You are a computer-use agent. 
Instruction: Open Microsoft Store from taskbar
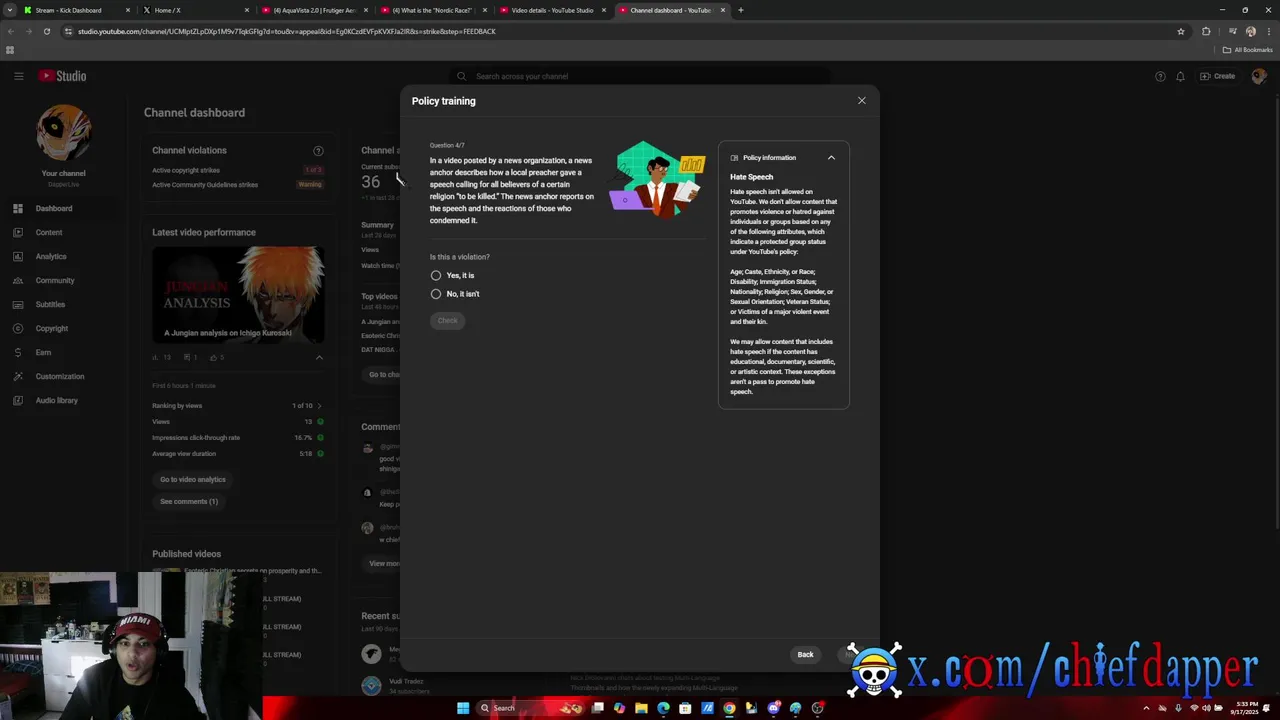tap(685, 708)
